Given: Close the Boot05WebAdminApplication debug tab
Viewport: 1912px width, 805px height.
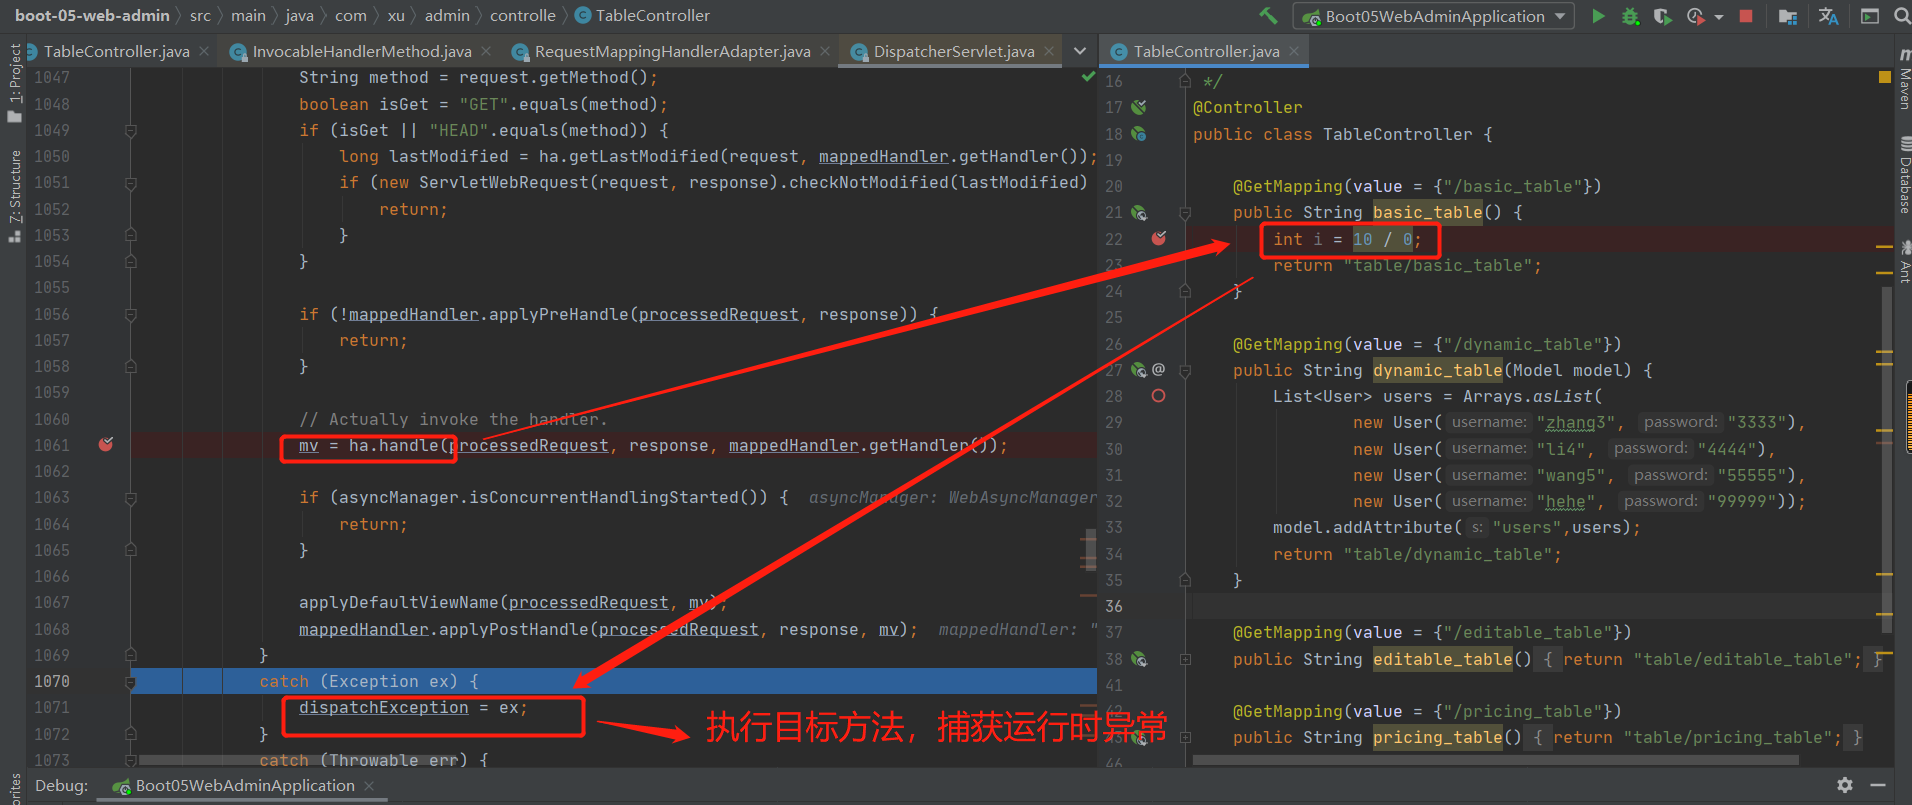Looking at the screenshot, I should (x=369, y=786).
